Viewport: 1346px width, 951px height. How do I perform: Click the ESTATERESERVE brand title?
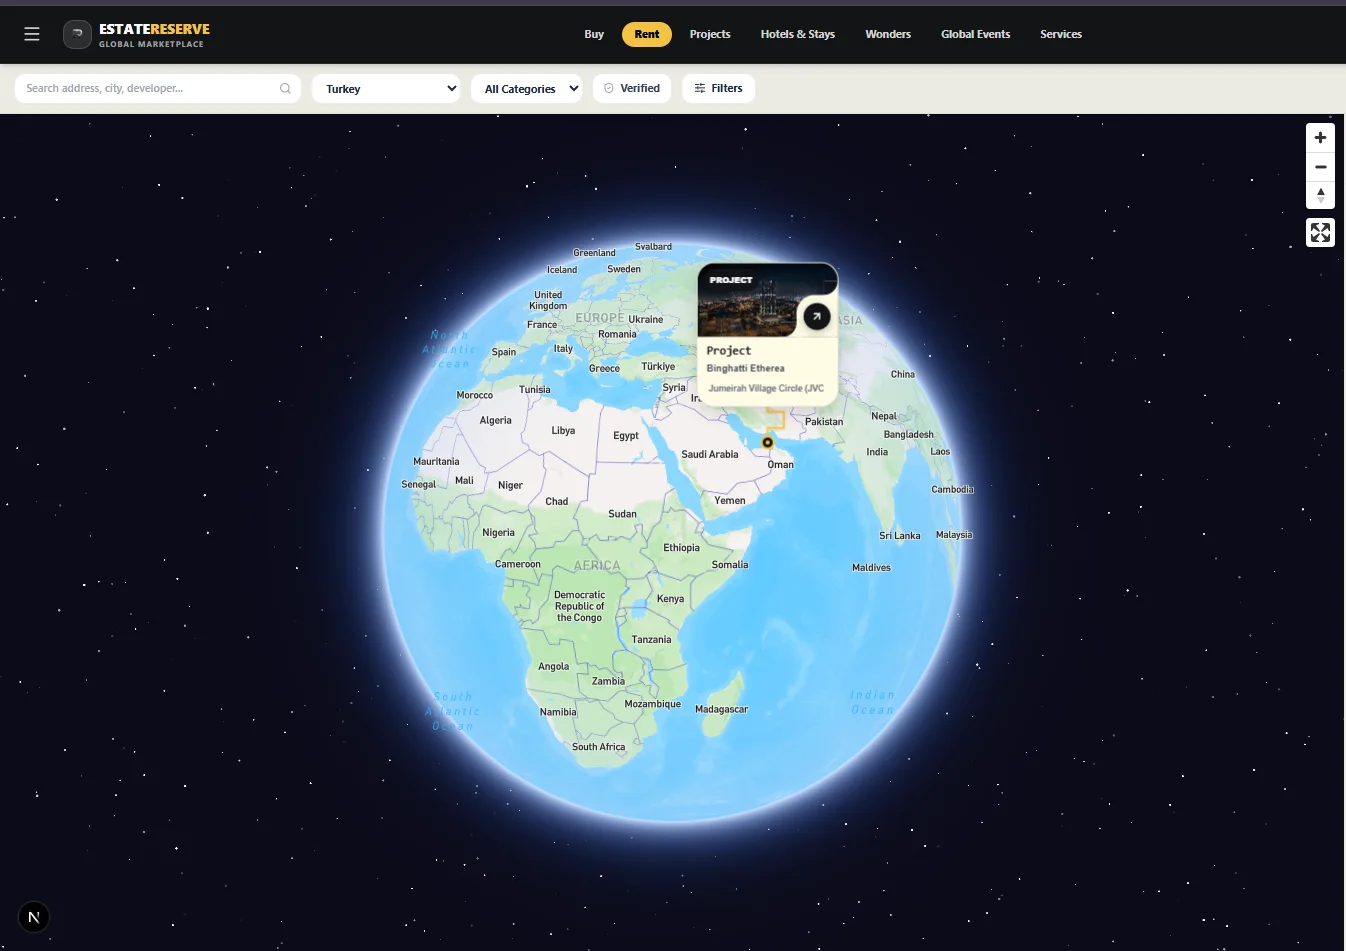[x=154, y=29]
